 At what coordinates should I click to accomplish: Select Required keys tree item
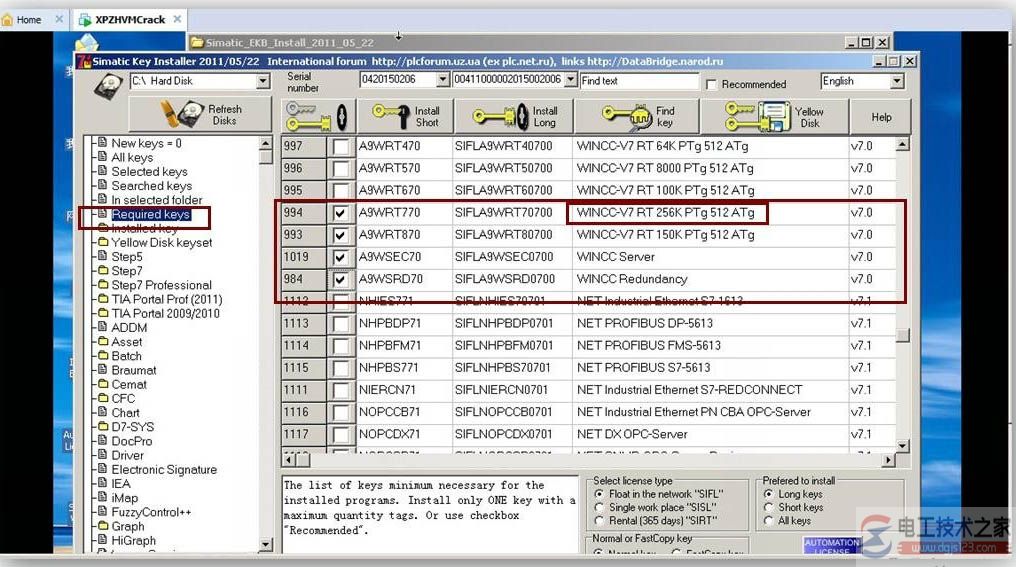point(150,214)
